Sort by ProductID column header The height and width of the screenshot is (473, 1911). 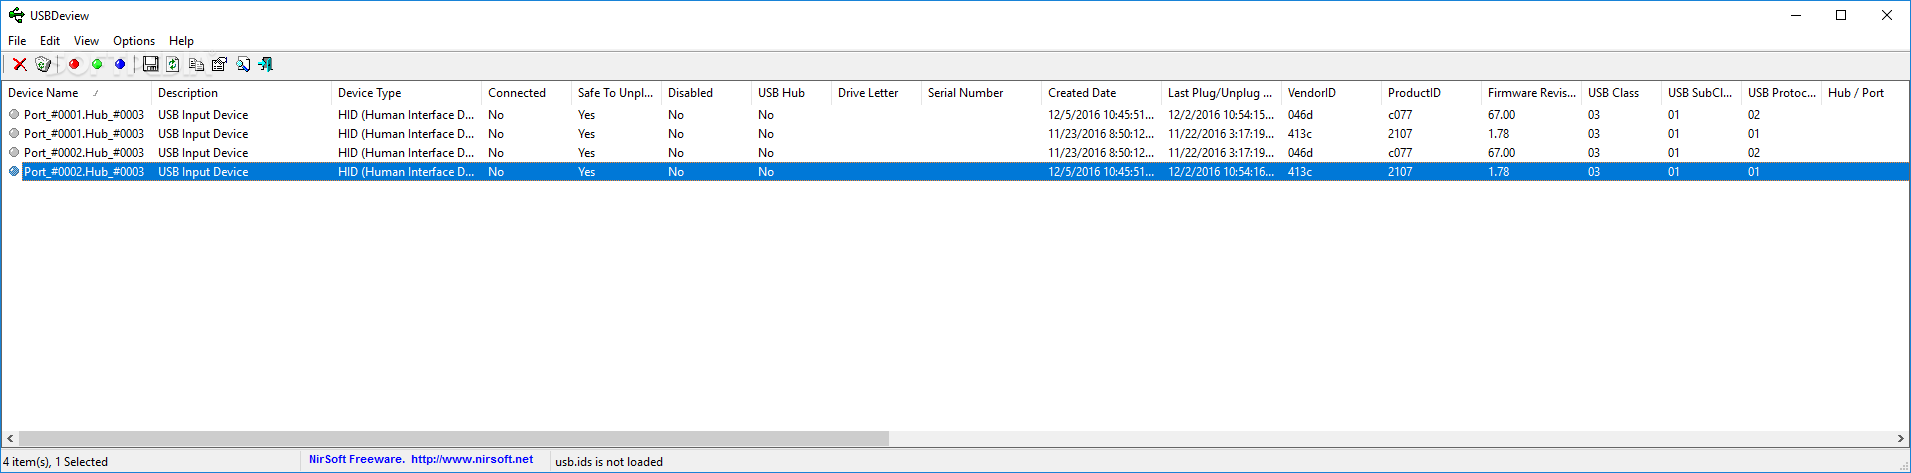tap(1431, 93)
